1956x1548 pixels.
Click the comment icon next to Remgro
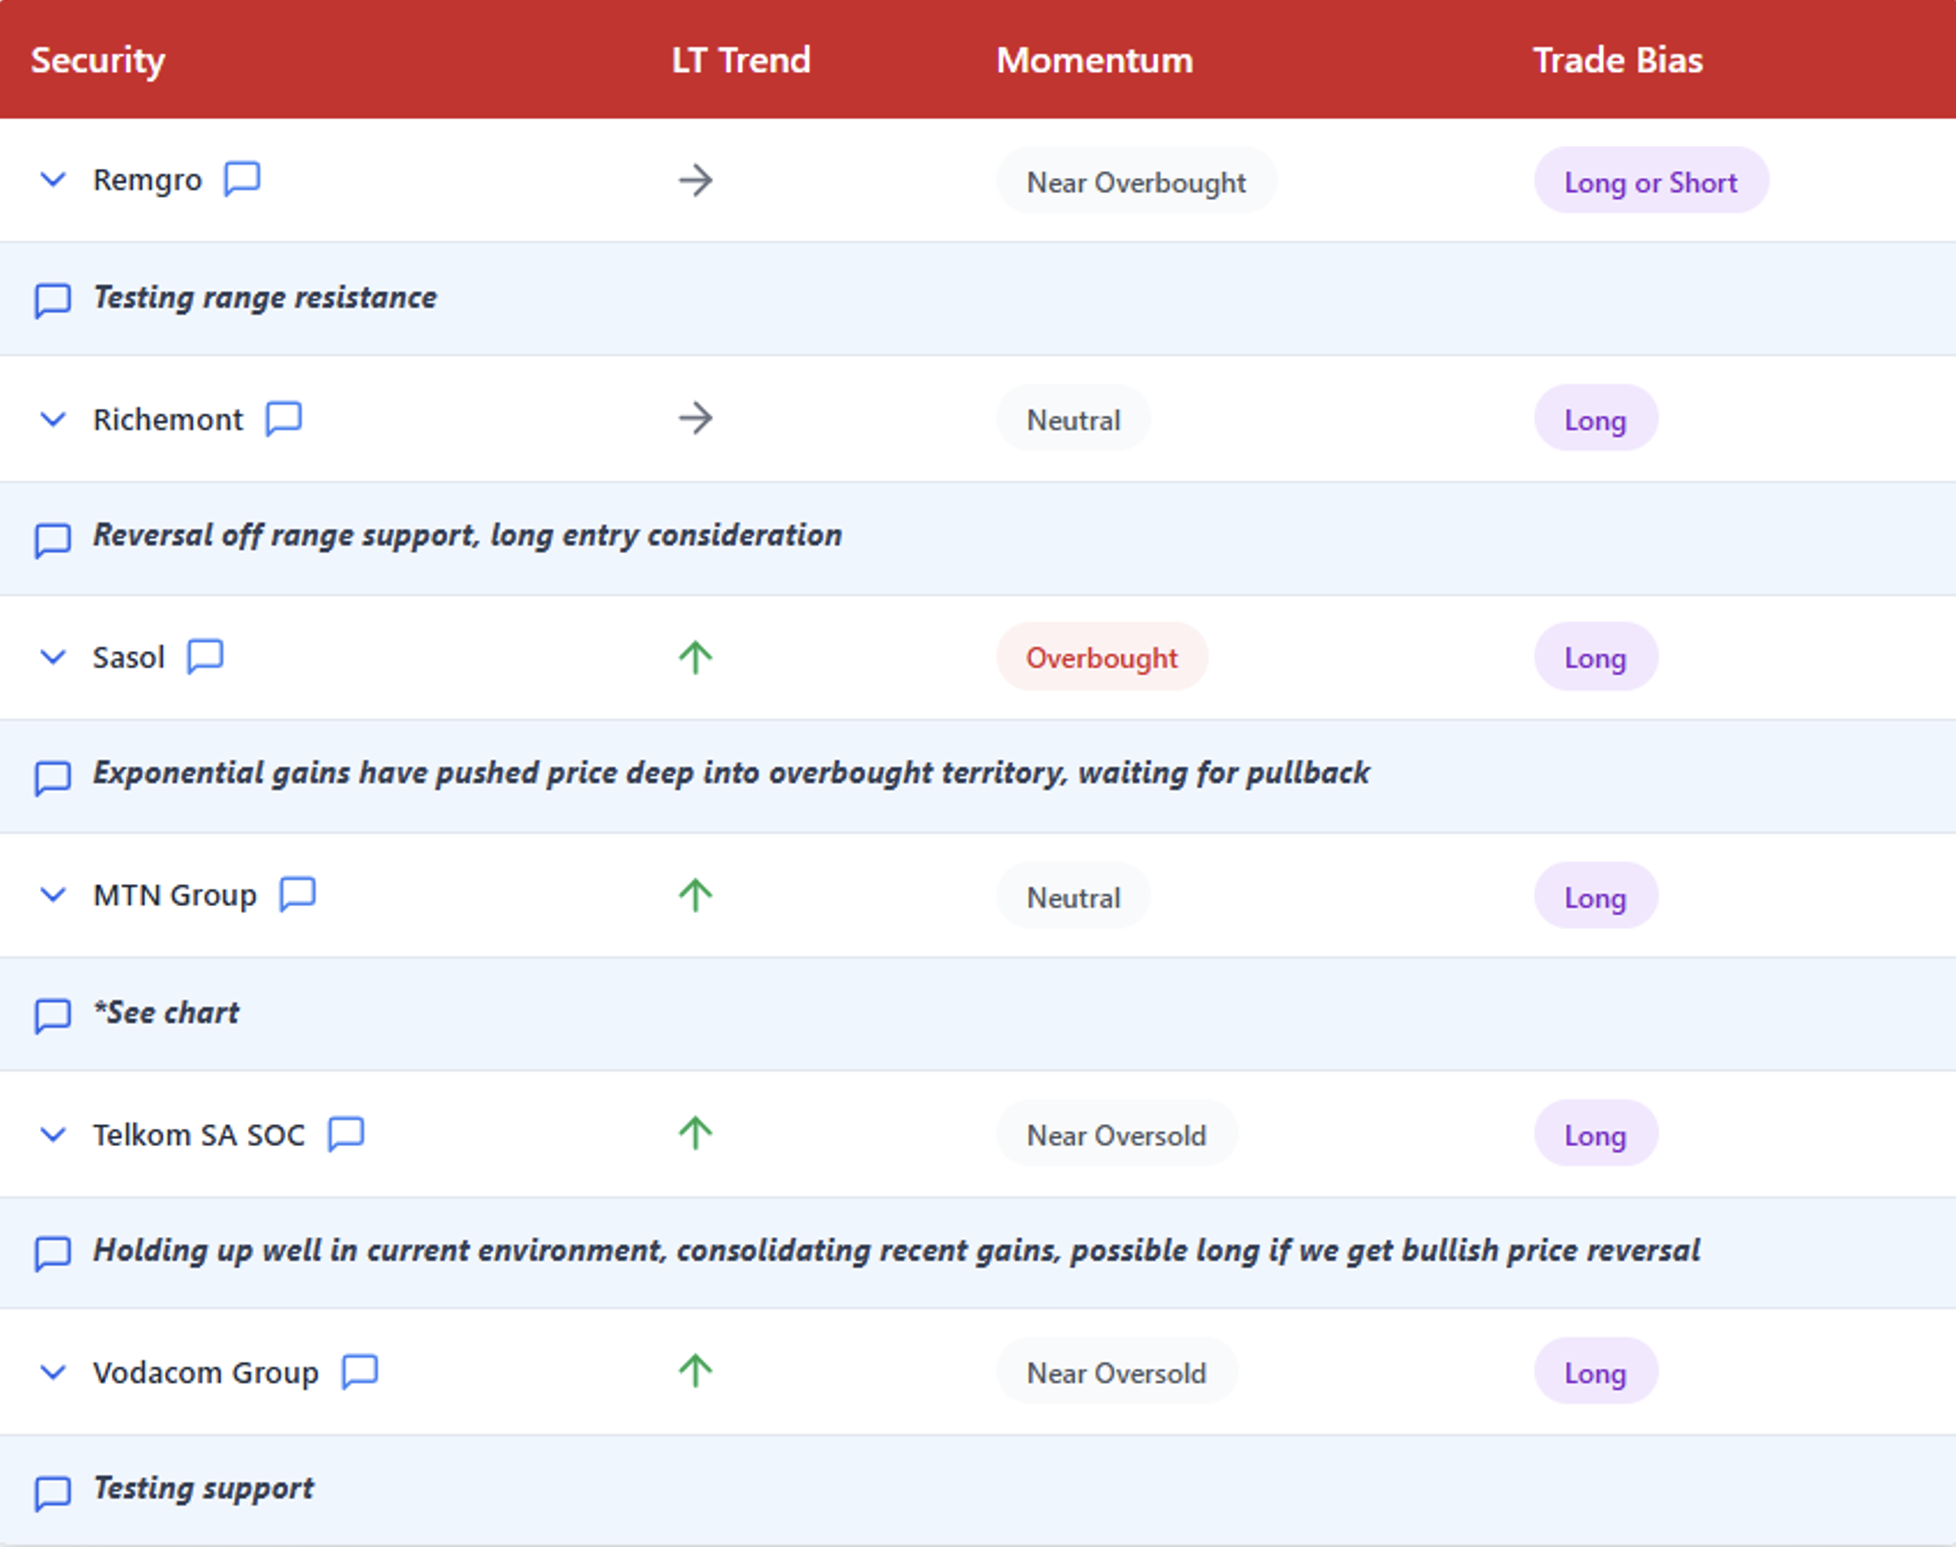pyautogui.click(x=242, y=179)
